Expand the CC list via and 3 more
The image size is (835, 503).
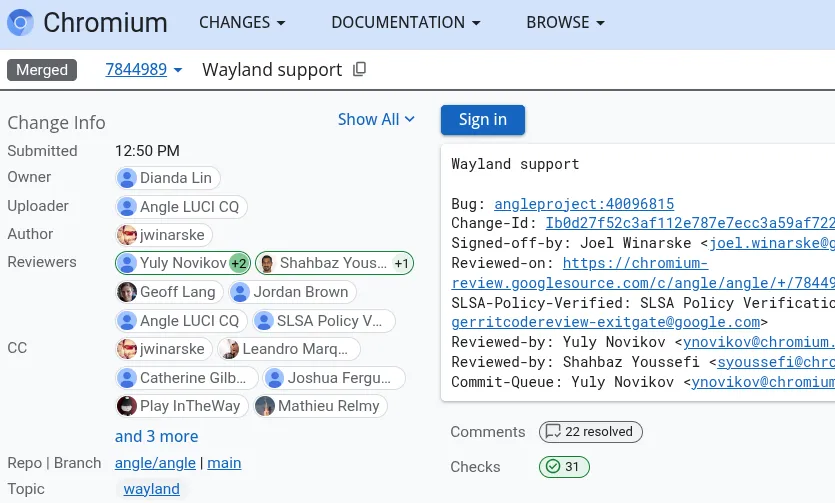point(157,436)
